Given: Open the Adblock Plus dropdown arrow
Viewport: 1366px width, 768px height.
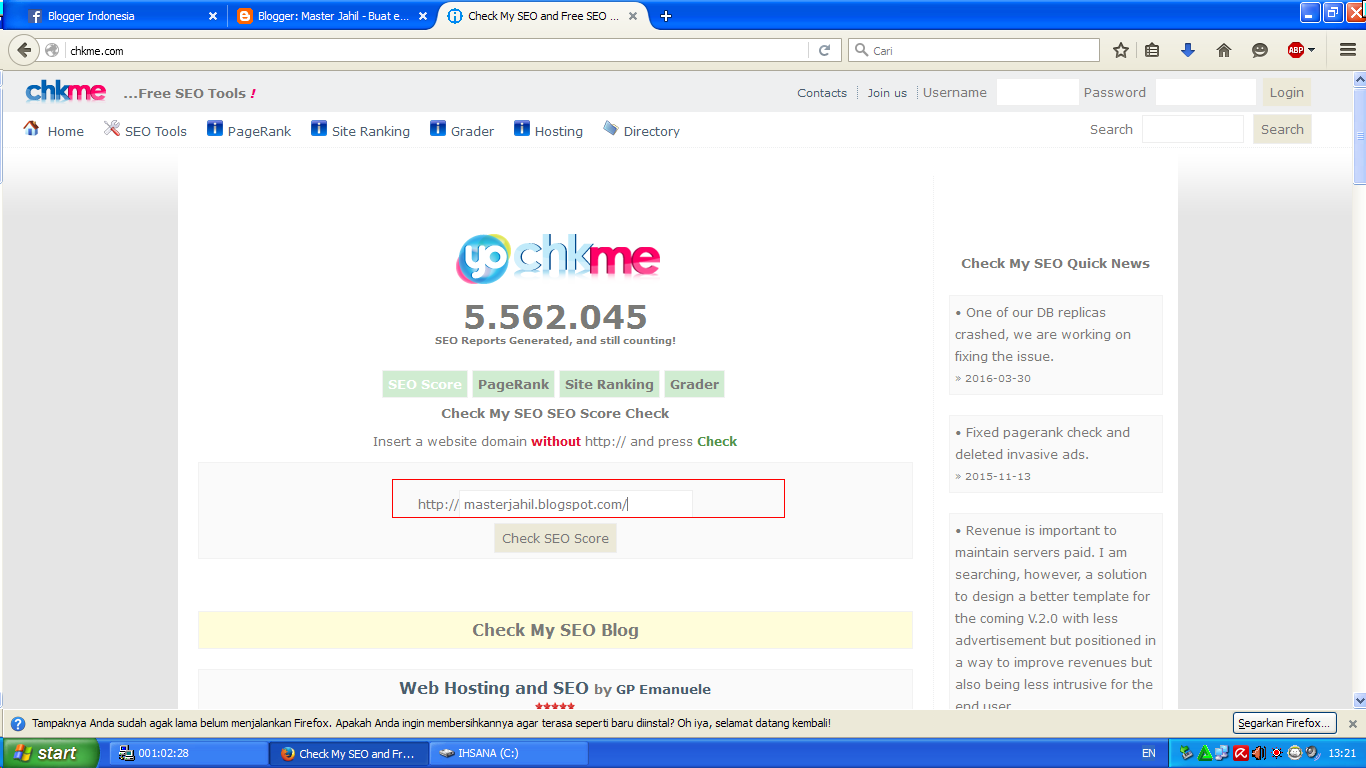Looking at the screenshot, I should click(x=1311, y=50).
